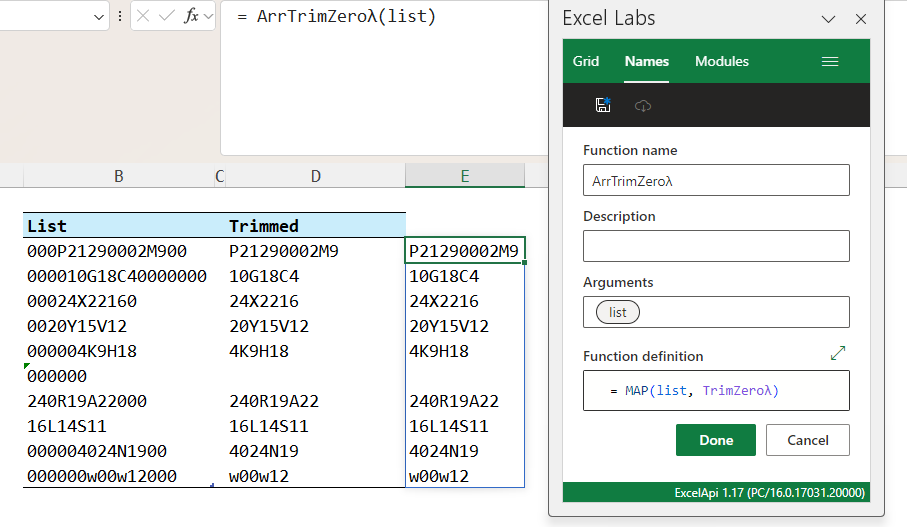Click the save function icon in Excel Labs
Viewport: 907px width, 527px height.
tap(603, 105)
